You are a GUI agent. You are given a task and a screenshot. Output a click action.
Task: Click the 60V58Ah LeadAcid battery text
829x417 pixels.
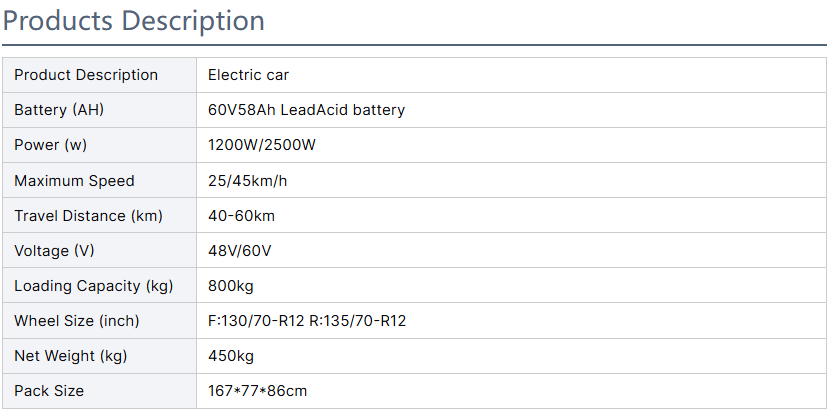(x=307, y=110)
